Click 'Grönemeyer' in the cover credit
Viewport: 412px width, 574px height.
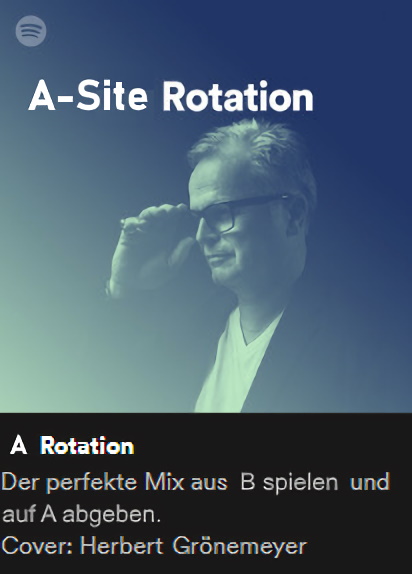tap(240, 547)
